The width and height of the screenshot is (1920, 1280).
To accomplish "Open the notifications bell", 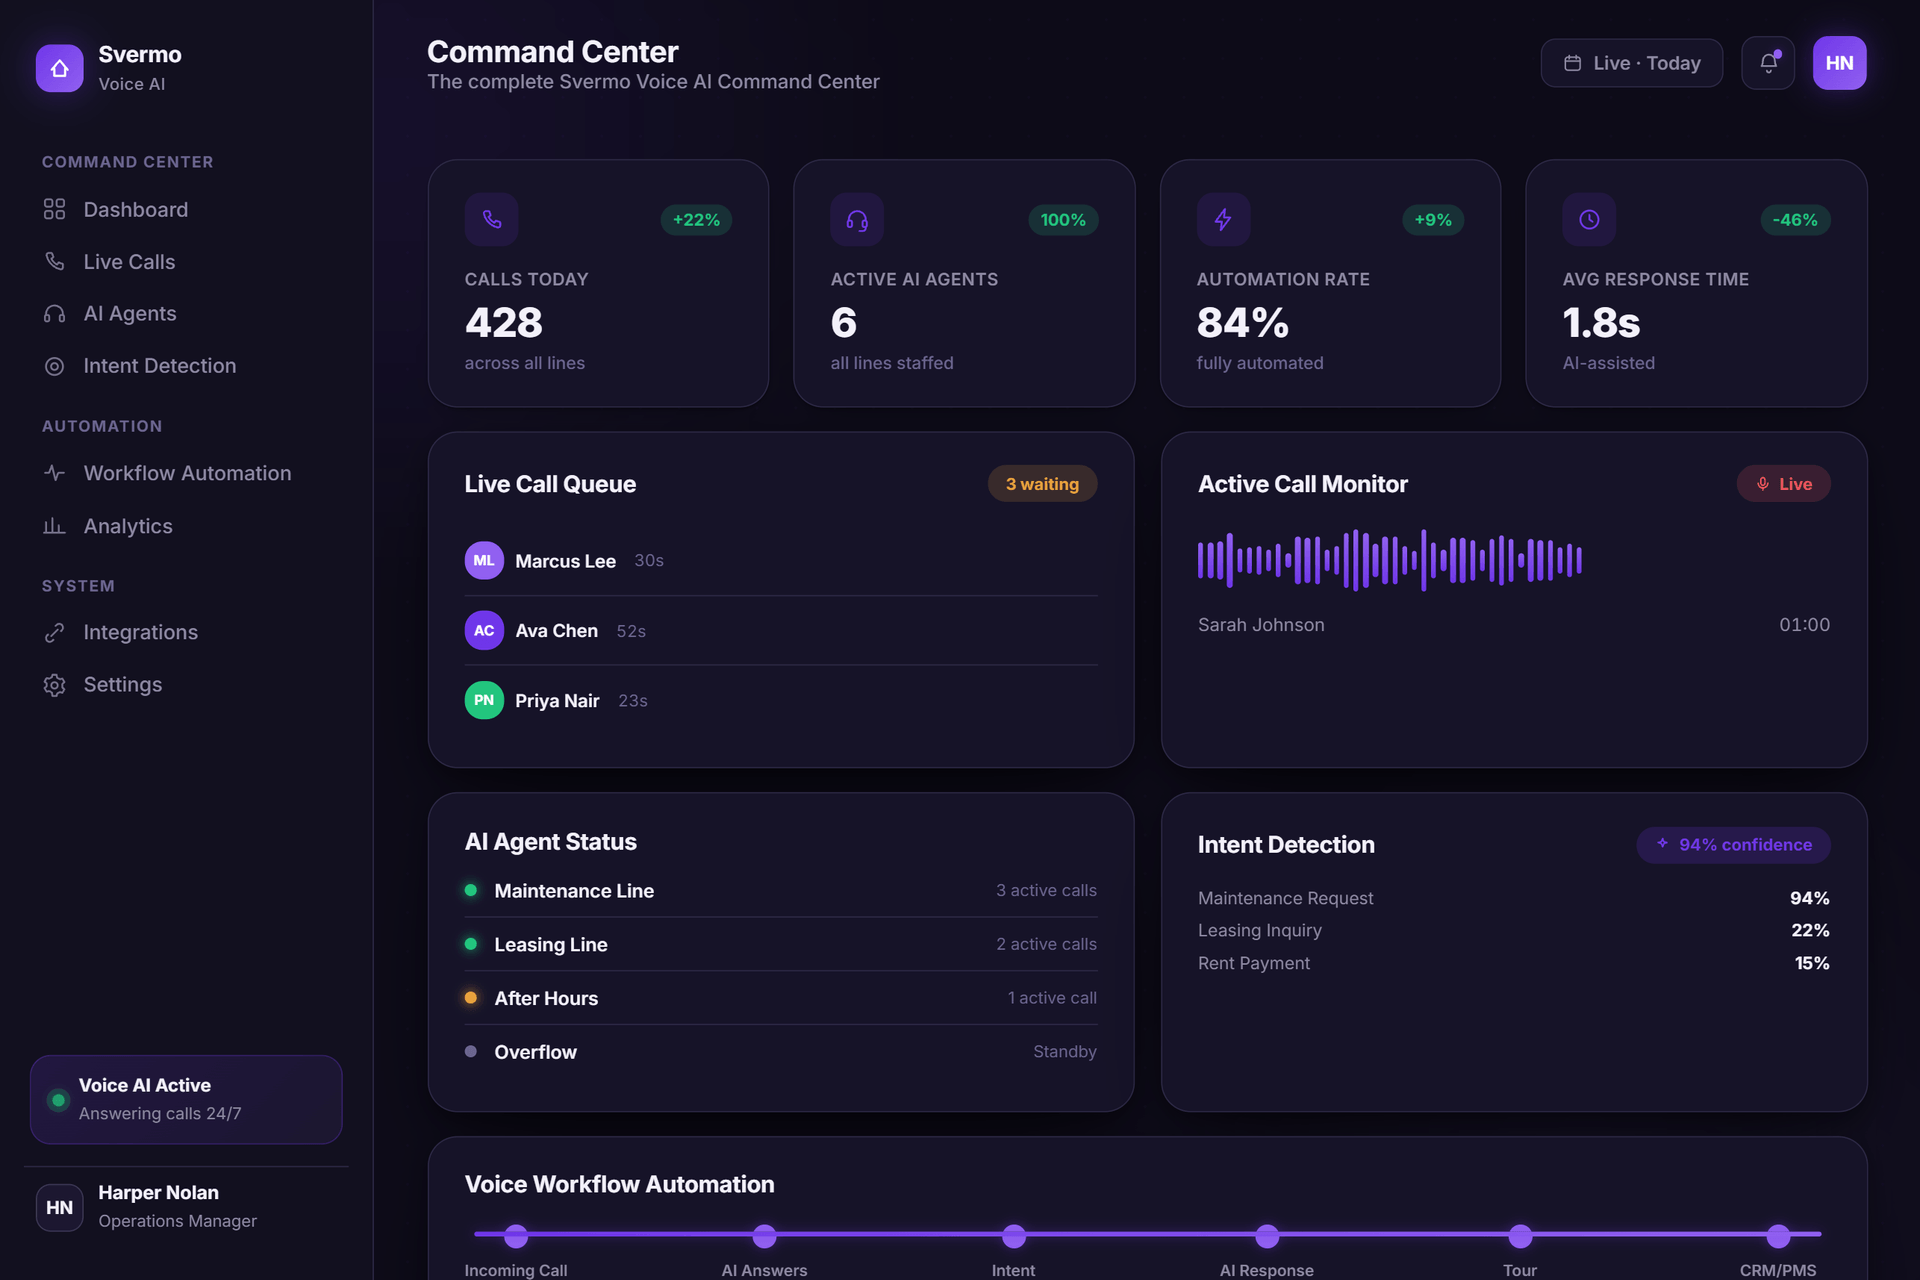I will coord(1768,63).
